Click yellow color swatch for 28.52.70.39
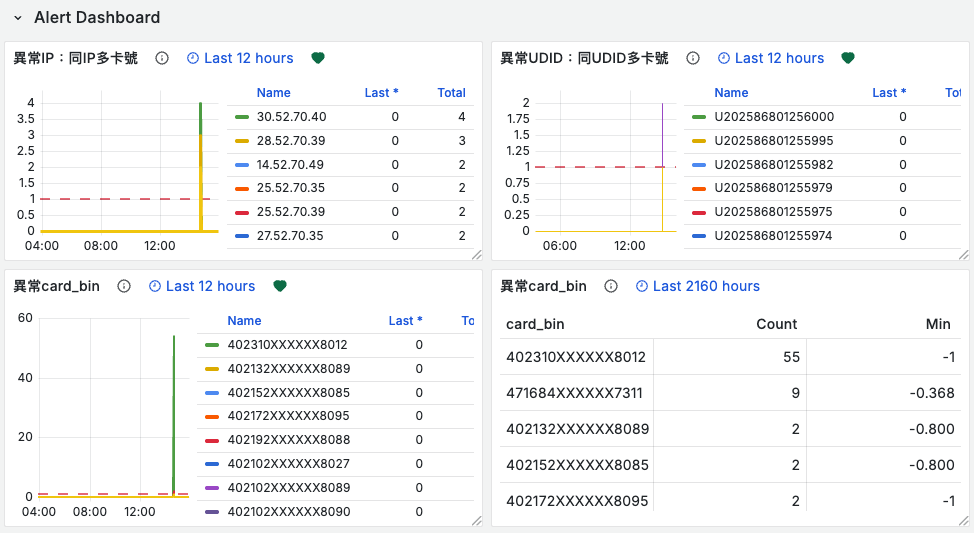The width and height of the screenshot is (974, 533). [x=242, y=141]
